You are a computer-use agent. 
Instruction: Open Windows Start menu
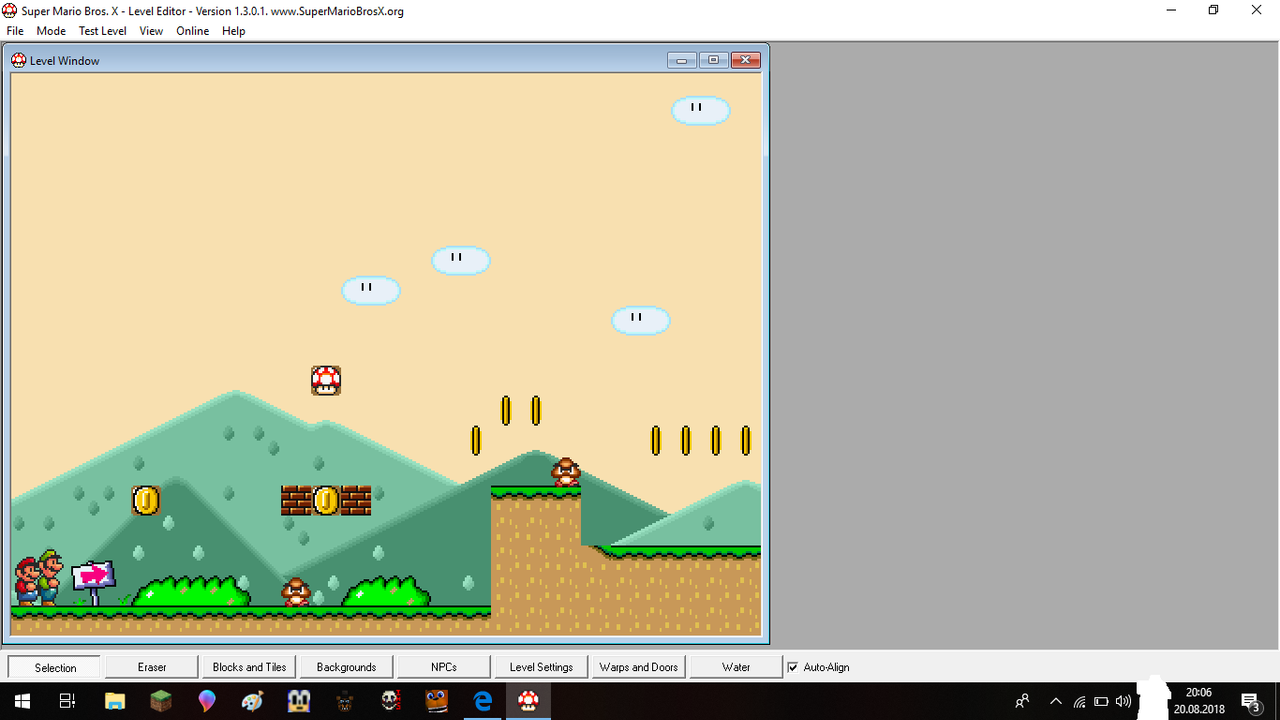click(22, 701)
